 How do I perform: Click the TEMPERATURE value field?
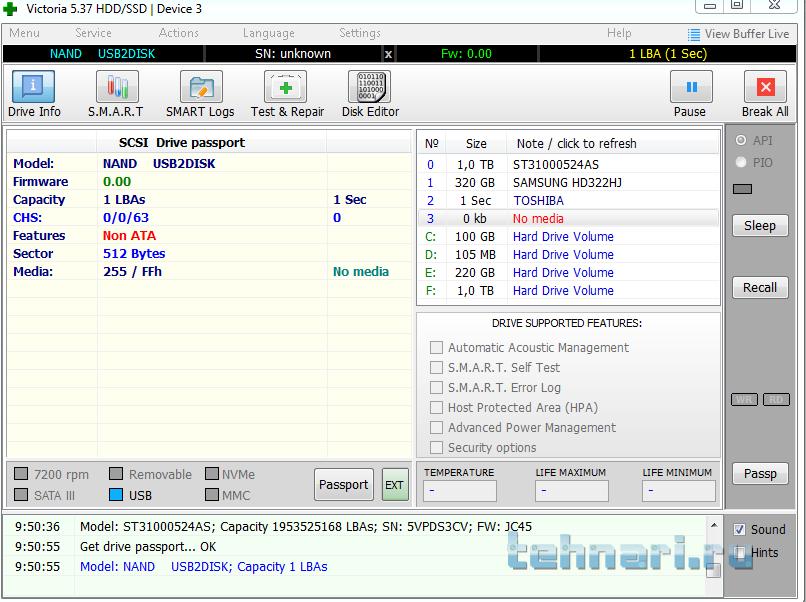[x=460, y=491]
